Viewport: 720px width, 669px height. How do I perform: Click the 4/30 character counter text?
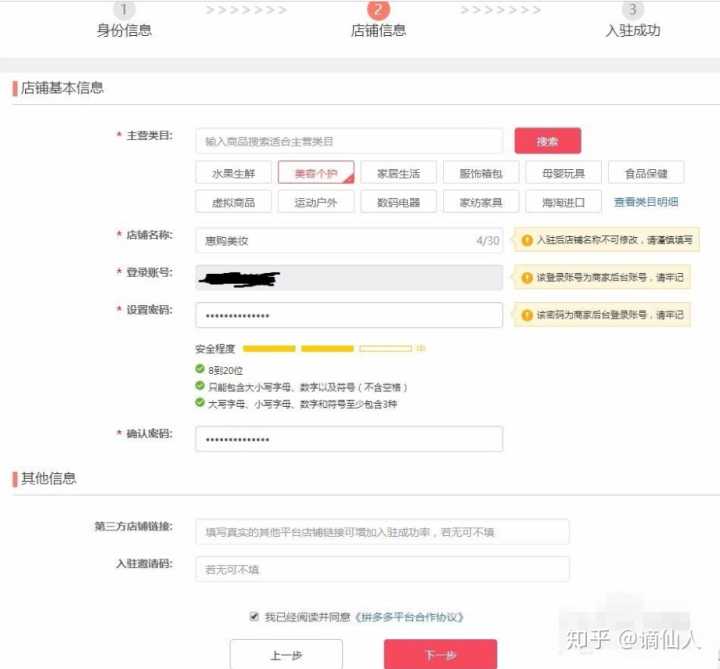[488, 240]
